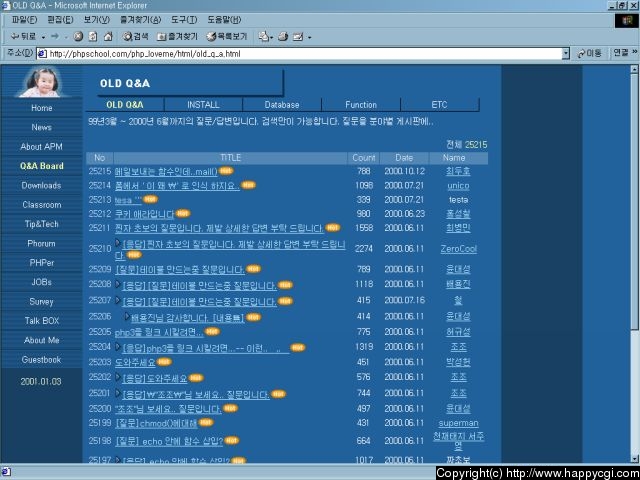Viewport: 640px width, 480px height.
Task: Open the 도움말(H) menu
Action: [x=224, y=20]
